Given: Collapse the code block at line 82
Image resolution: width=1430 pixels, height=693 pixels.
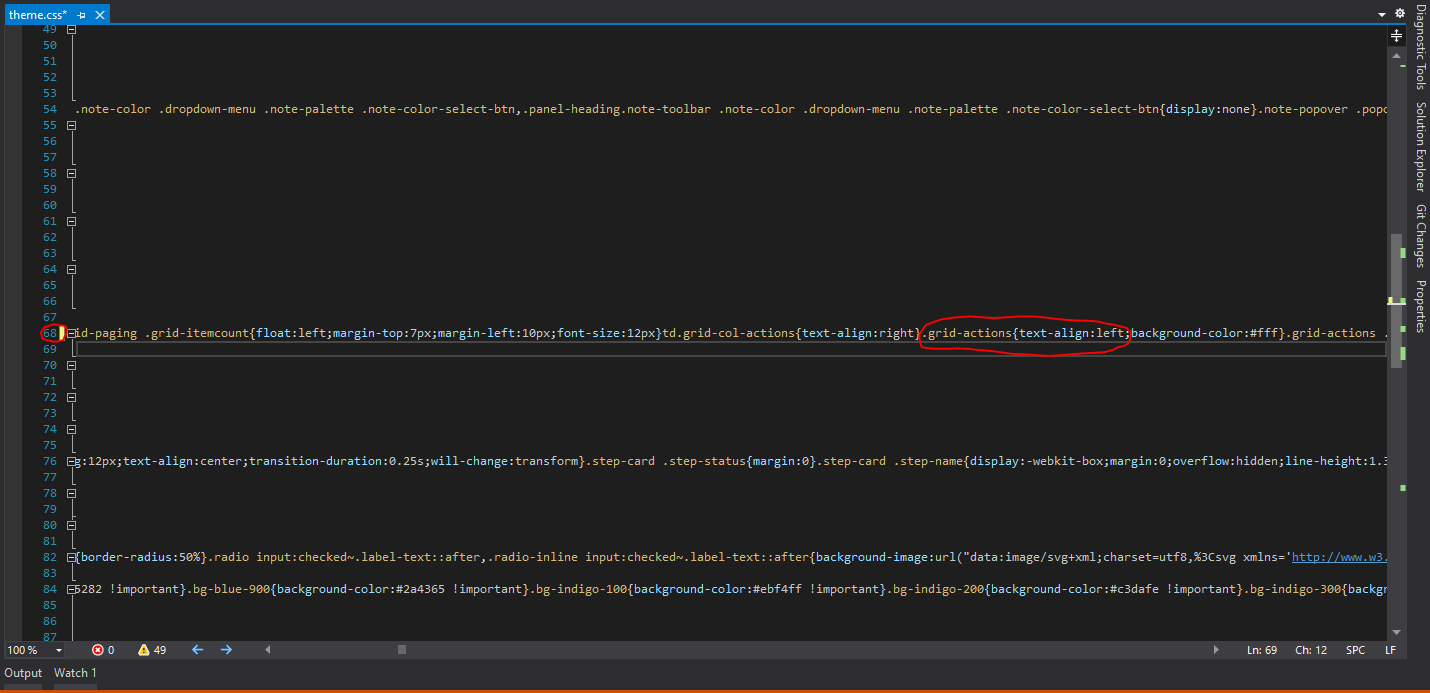Looking at the screenshot, I should click(x=71, y=557).
